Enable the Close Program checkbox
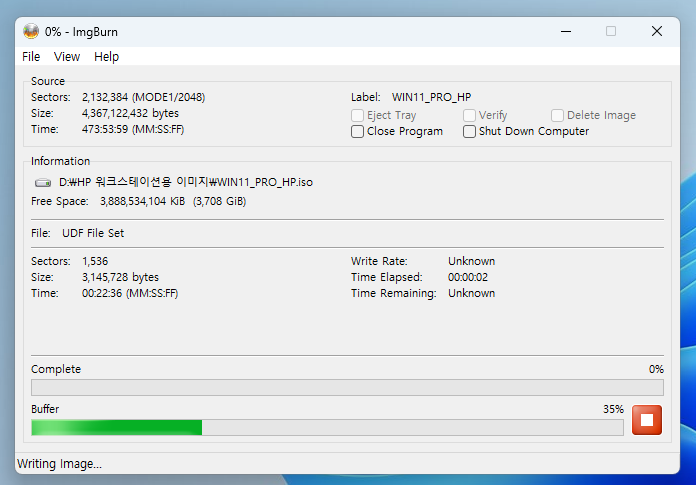Viewport: 696px width, 485px height. tap(357, 131)
